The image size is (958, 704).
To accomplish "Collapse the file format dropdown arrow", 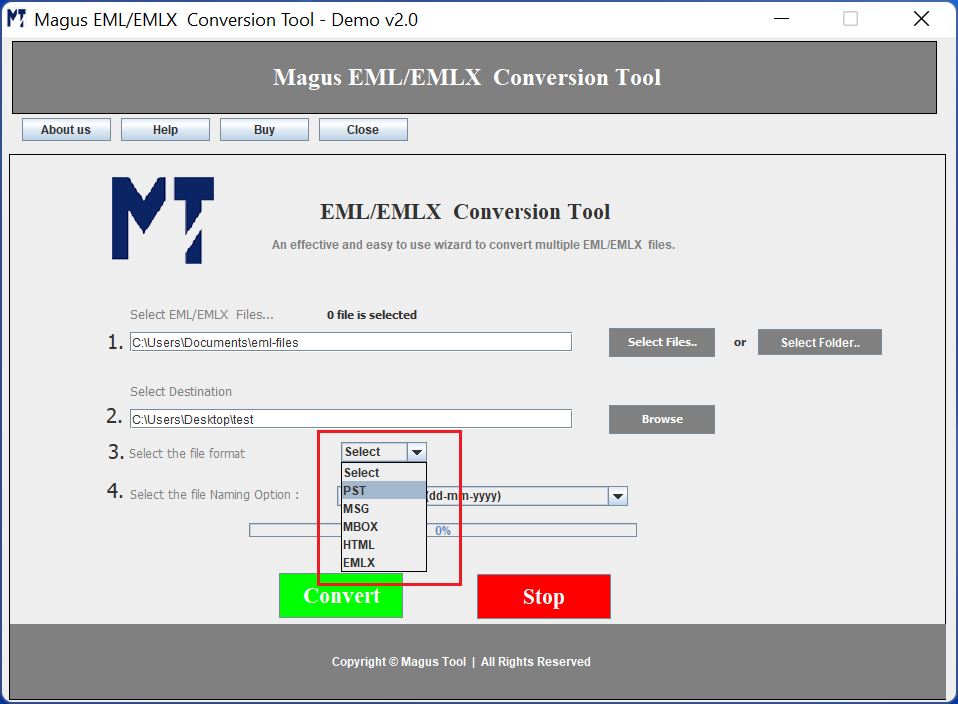I will click(417, 452).
